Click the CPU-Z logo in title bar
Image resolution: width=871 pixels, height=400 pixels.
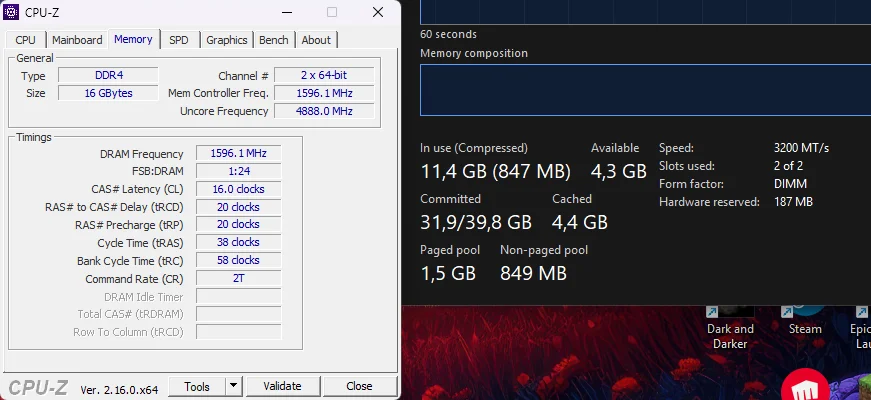13,12
